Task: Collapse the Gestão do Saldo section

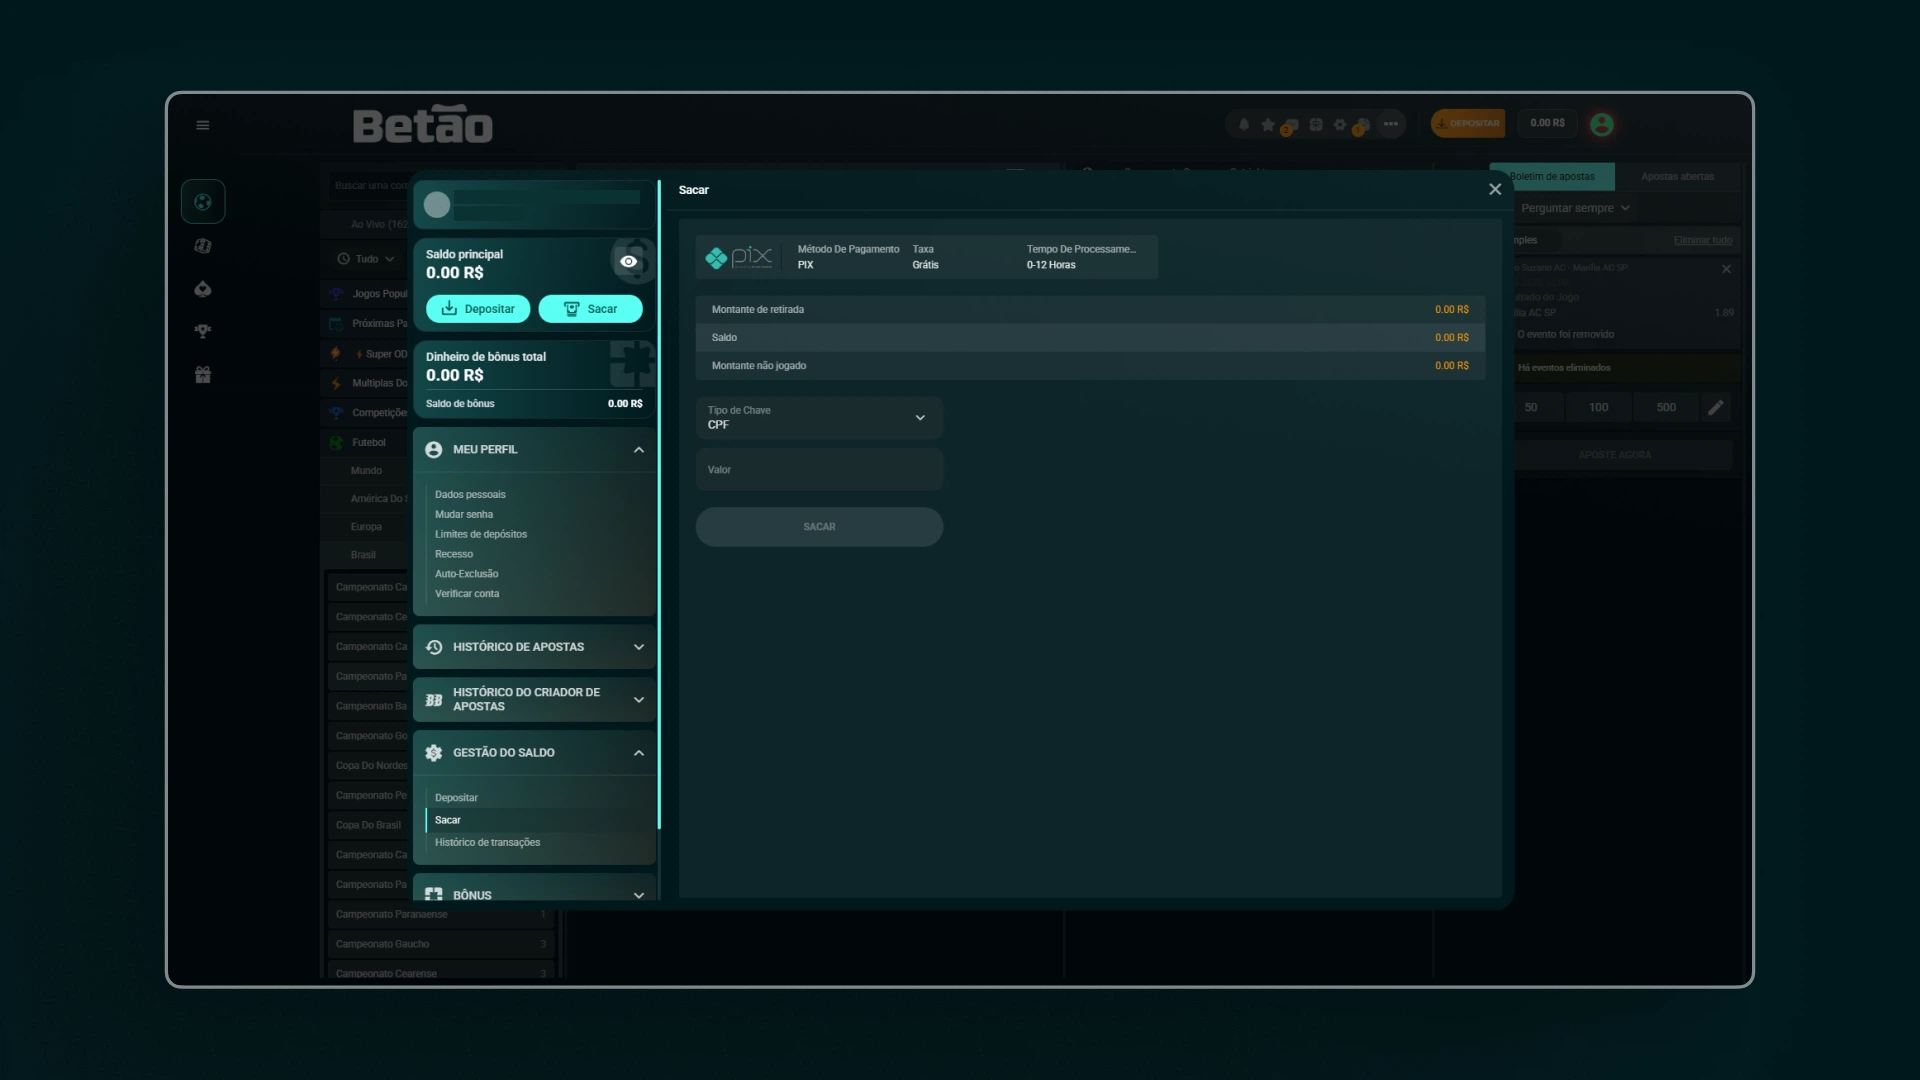Action: 639,753
